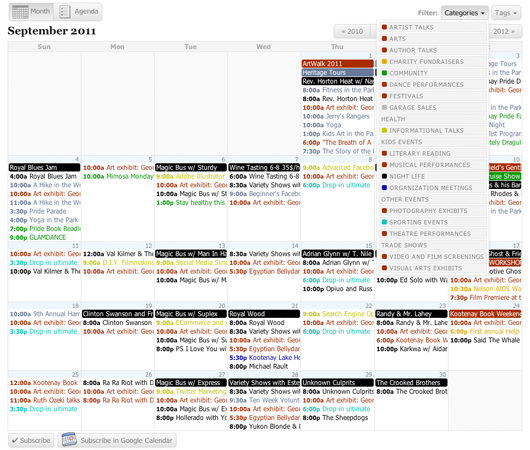Viewport: 530px width, 450px height.
Task: Select Organization Meetings blue category marker
Action: [384, 188]
